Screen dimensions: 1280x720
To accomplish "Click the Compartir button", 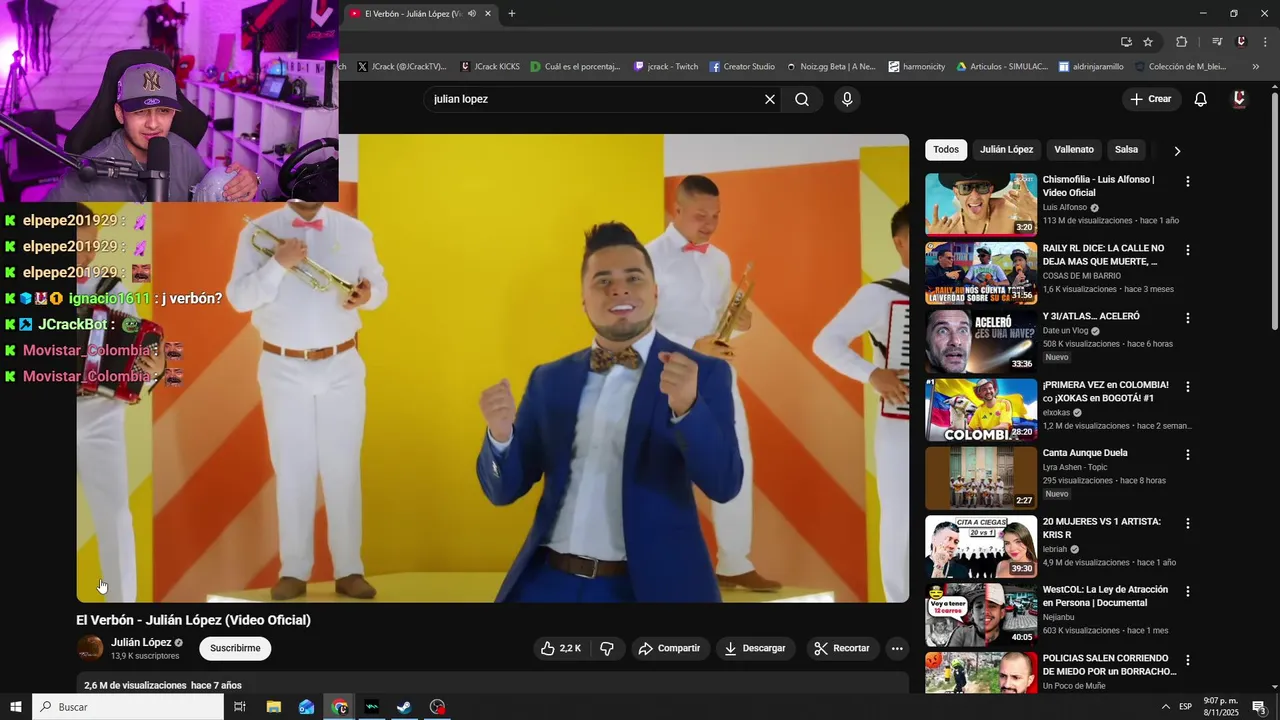I will [669, 648].
